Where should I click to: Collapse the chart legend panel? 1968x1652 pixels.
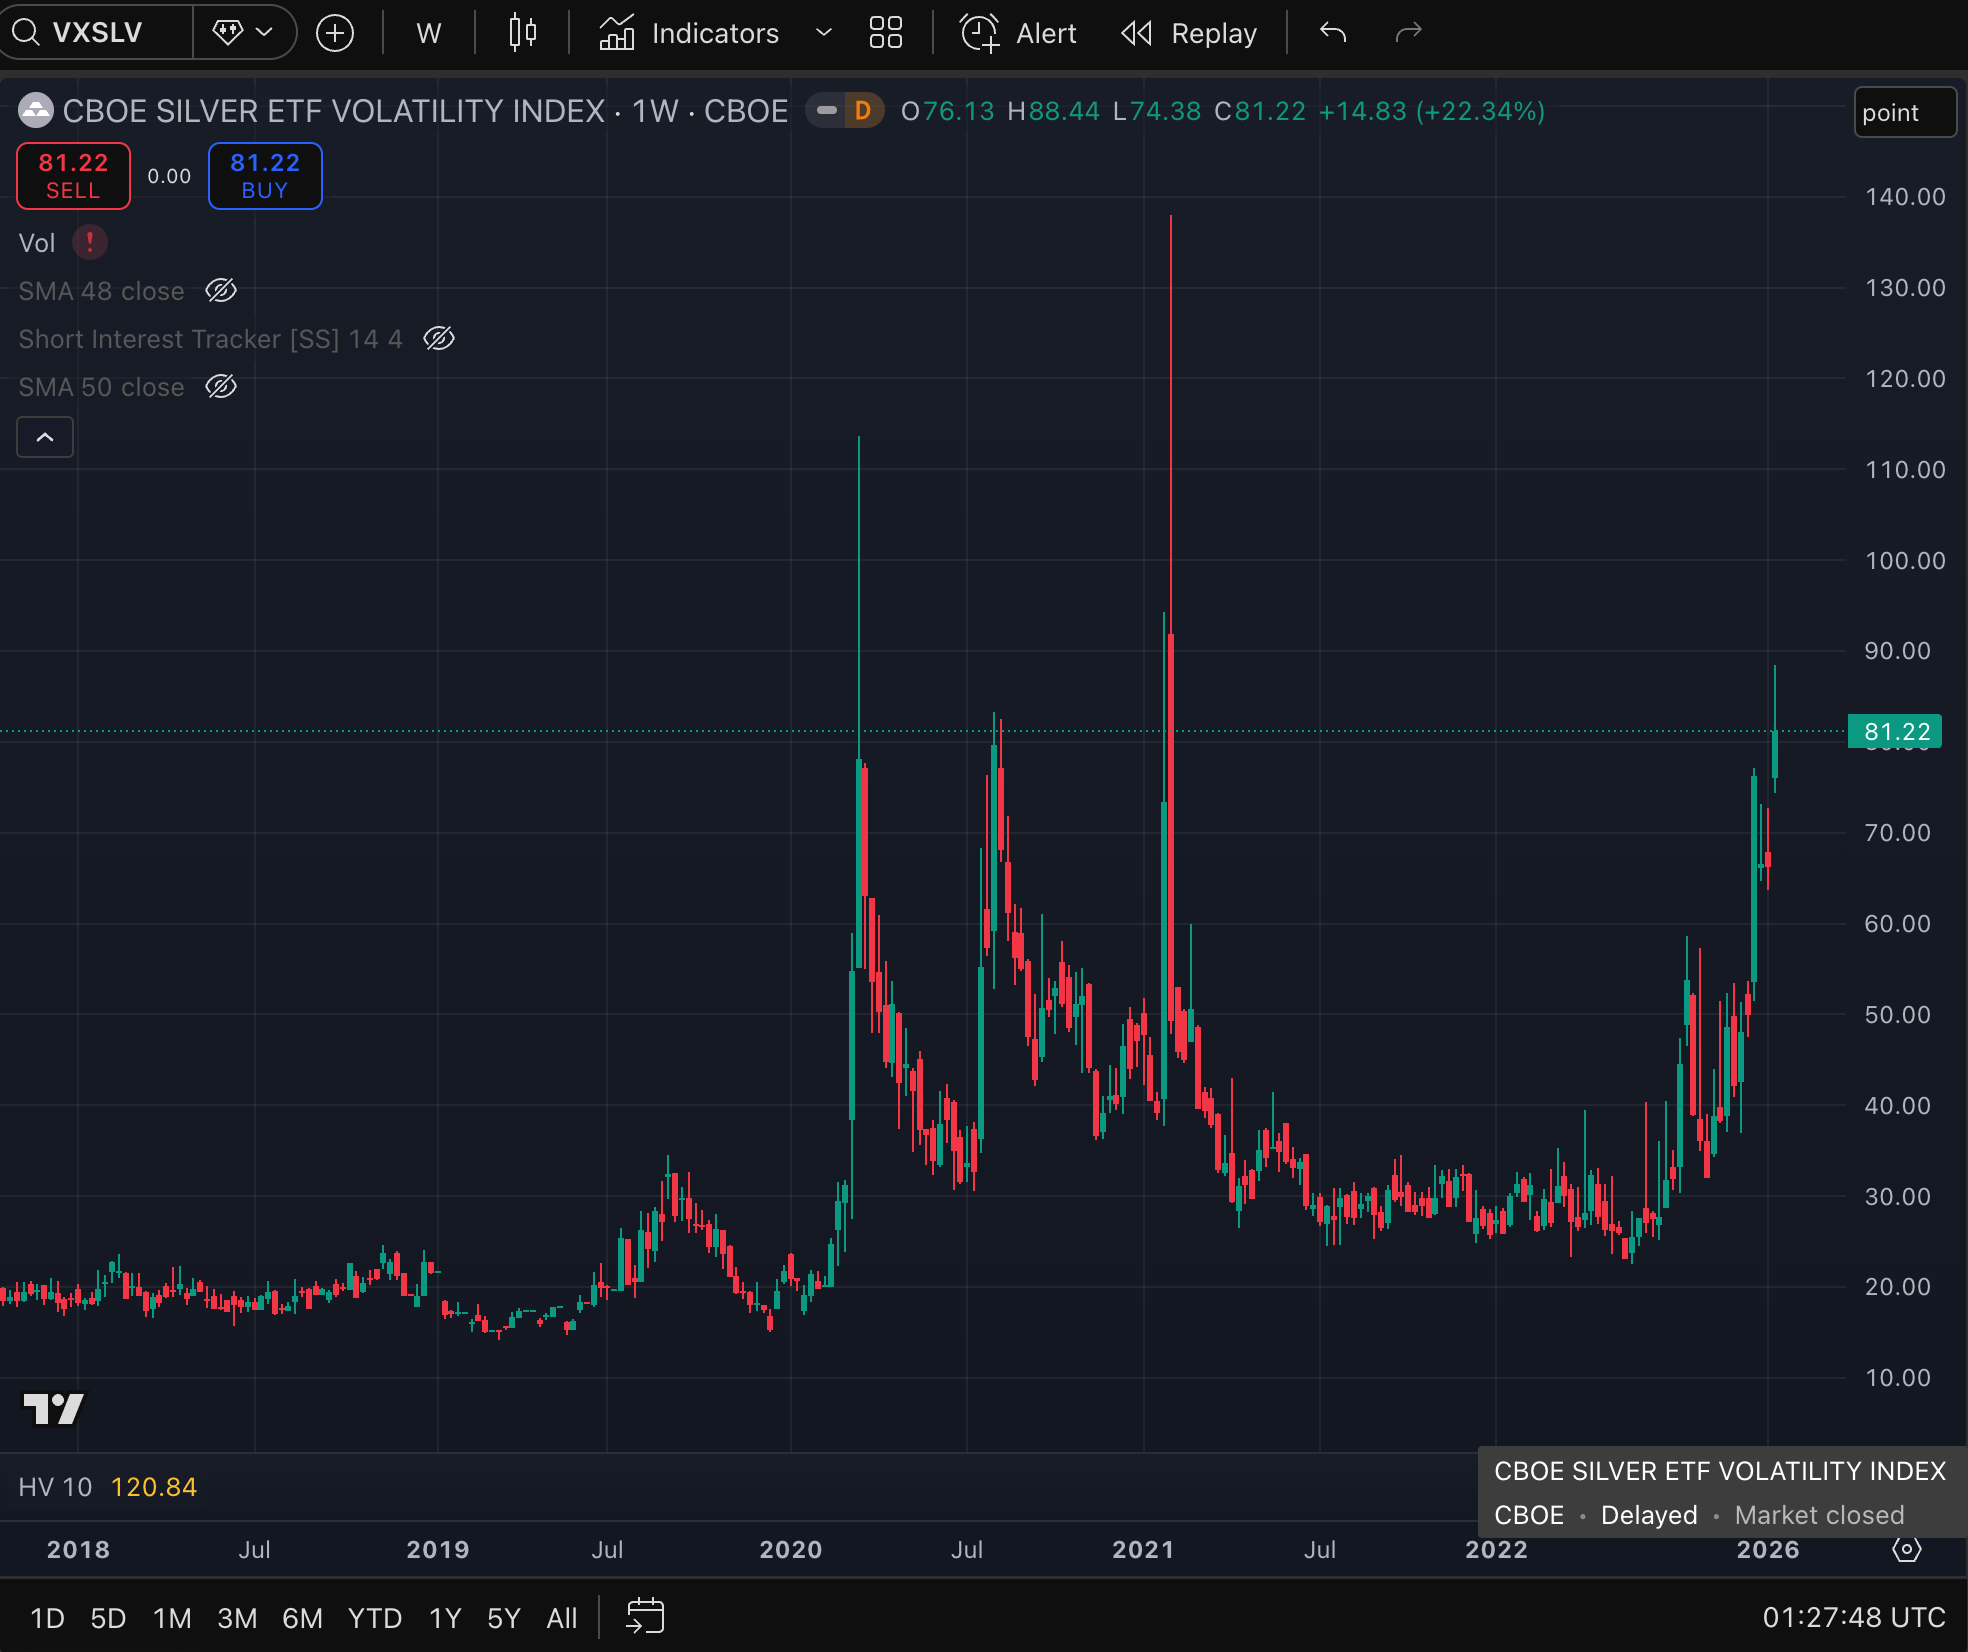pos(44,437)
